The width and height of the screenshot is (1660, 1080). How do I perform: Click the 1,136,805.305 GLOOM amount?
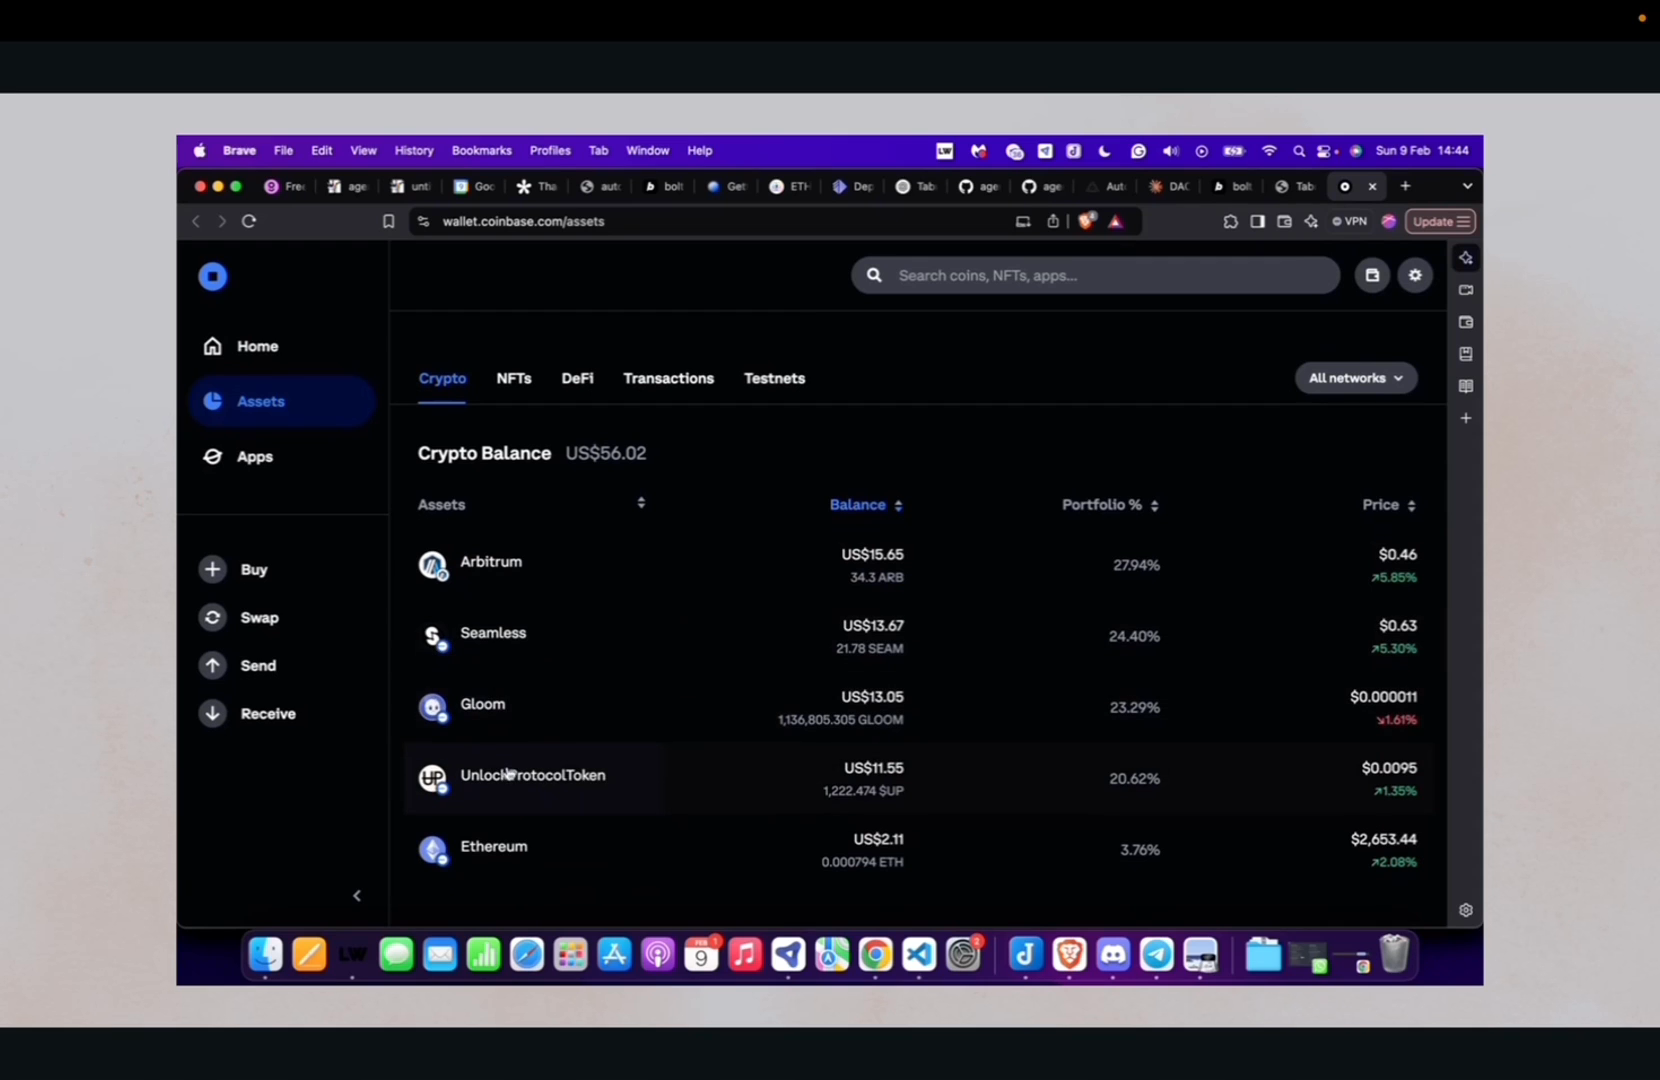pos(841,720)
